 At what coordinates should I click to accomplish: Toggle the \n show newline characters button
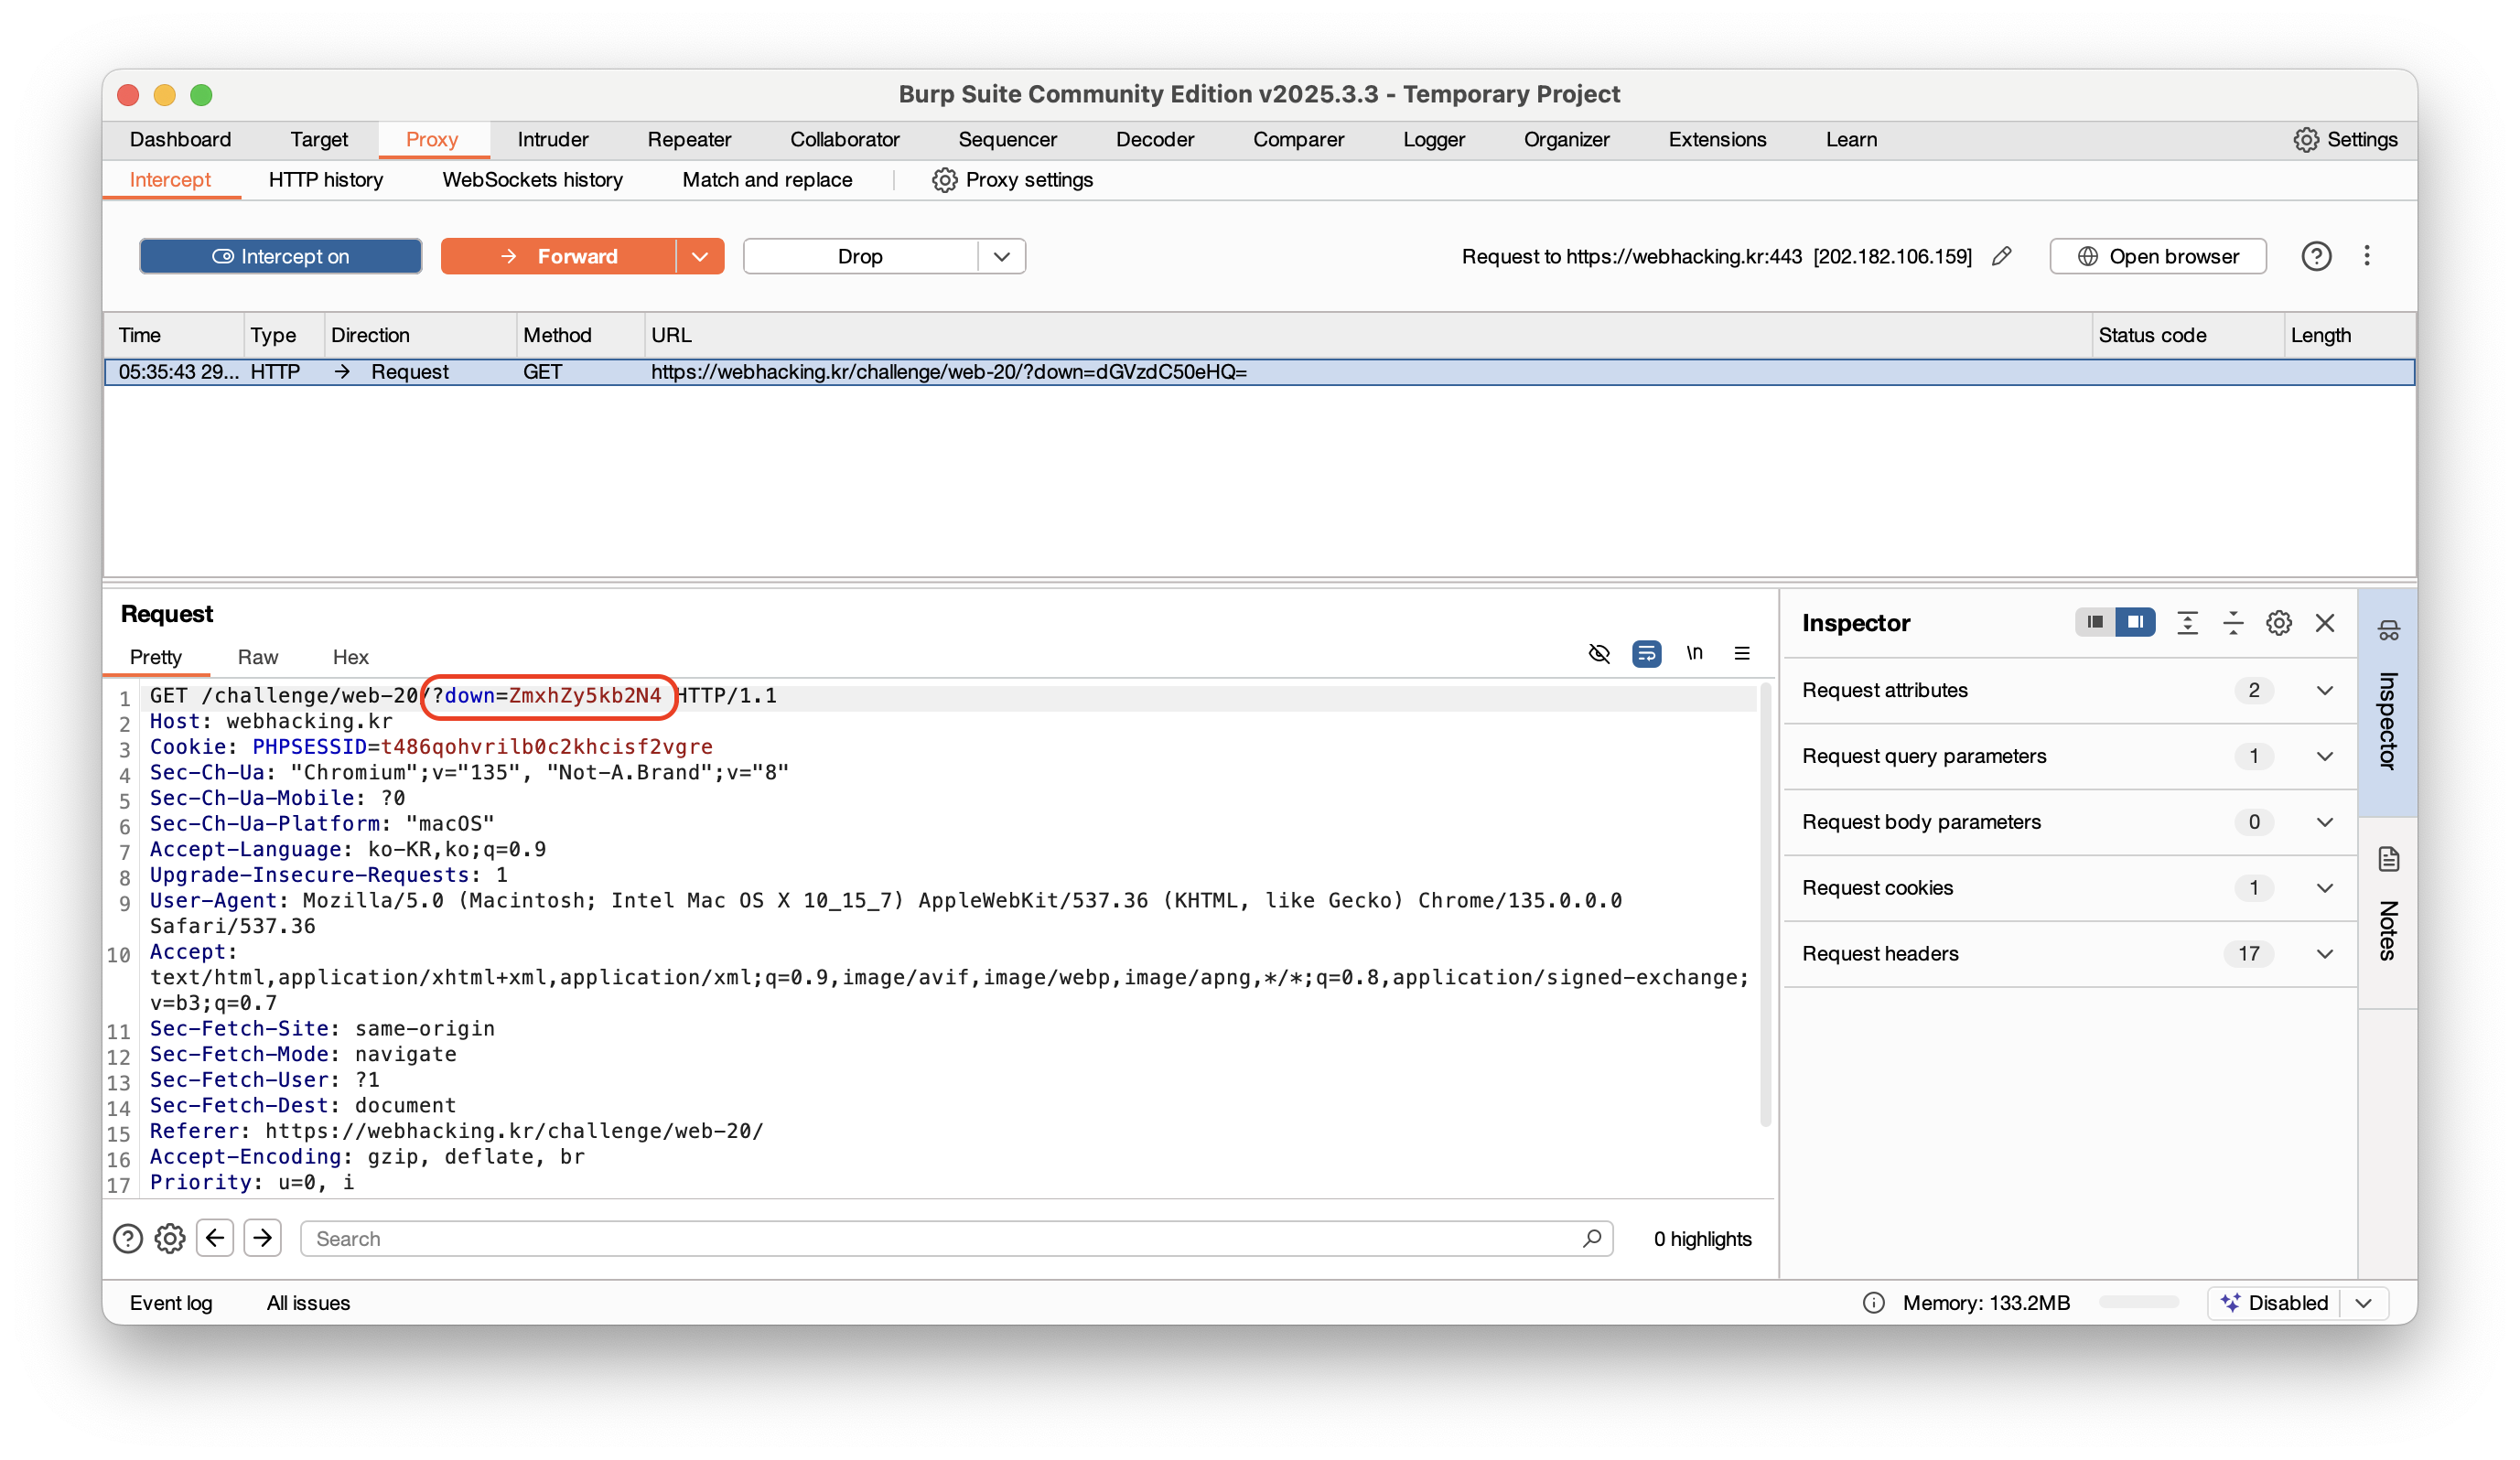1694,654
